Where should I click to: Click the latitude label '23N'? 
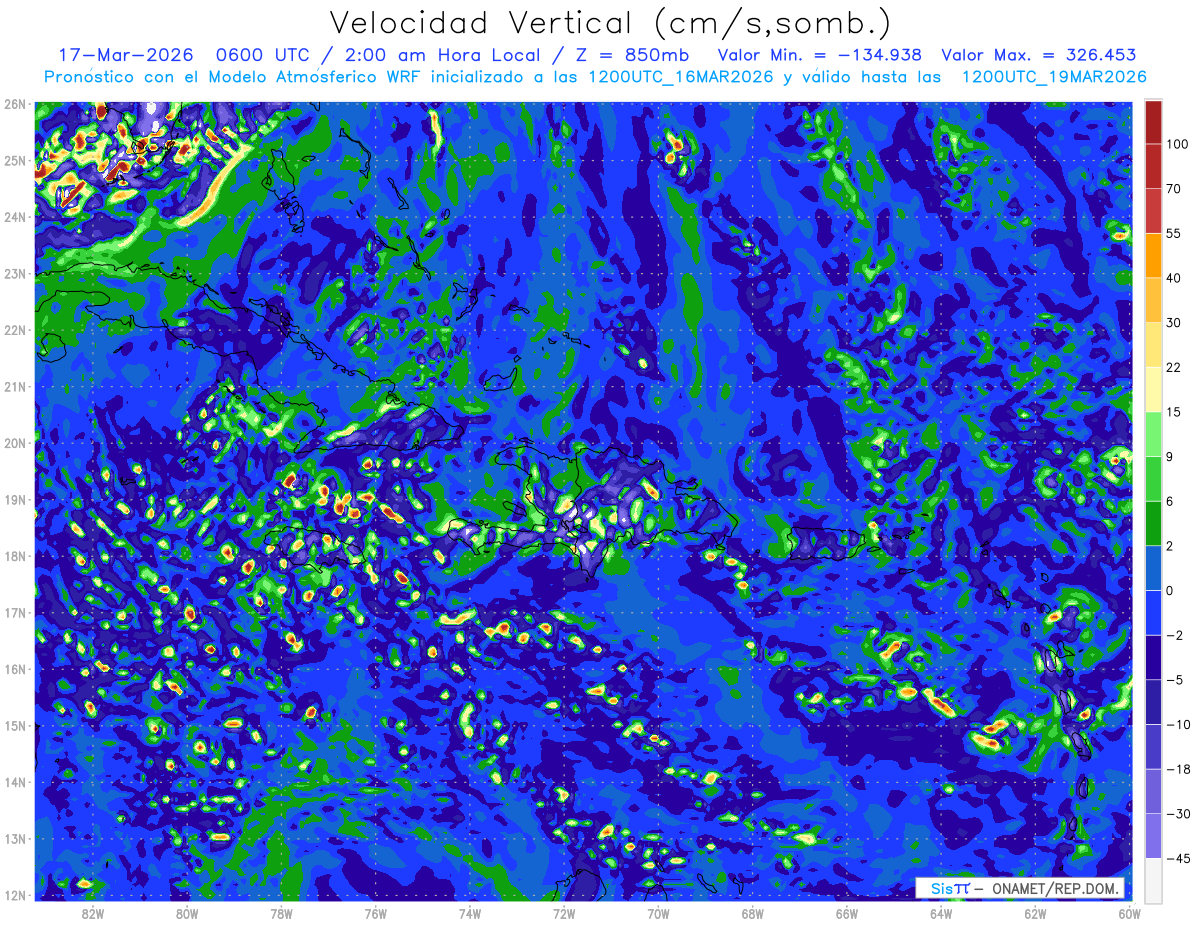tap(15, 273)
